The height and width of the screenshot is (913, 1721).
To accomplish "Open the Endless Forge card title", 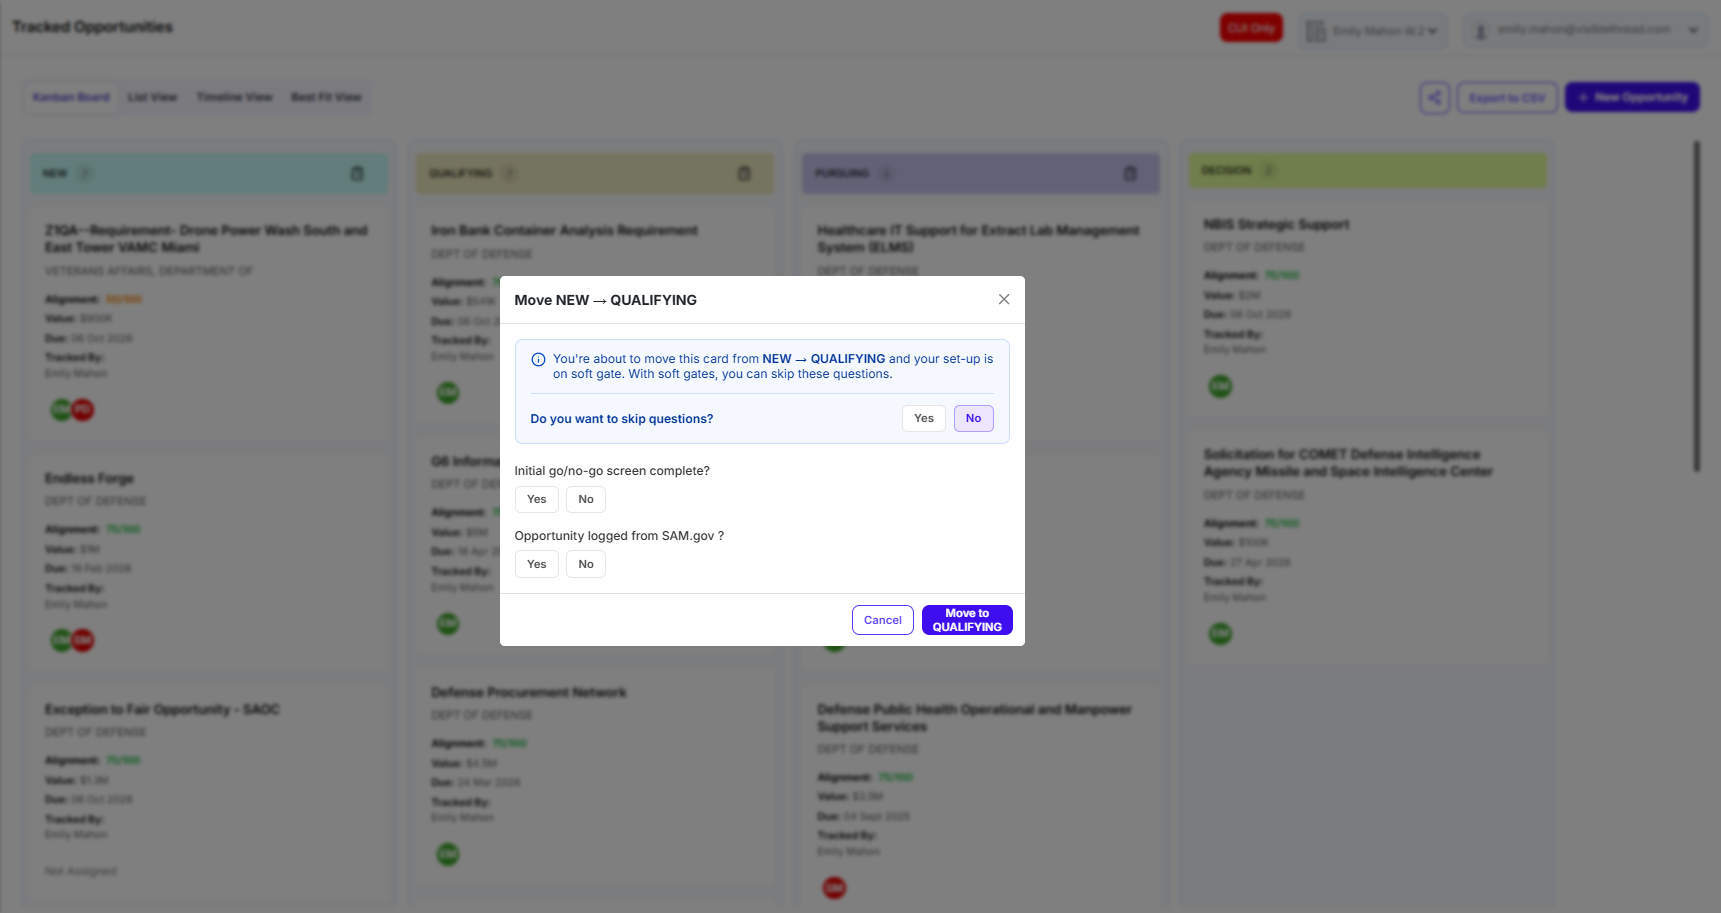I will [x=89, y=478].
